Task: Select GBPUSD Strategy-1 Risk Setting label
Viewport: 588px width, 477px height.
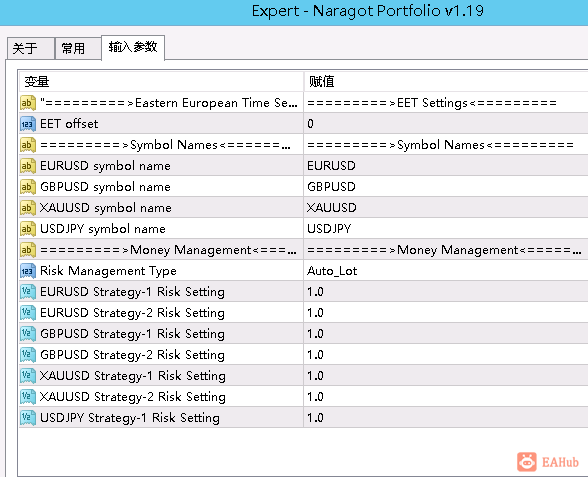Action: click(x=132, y=334)
